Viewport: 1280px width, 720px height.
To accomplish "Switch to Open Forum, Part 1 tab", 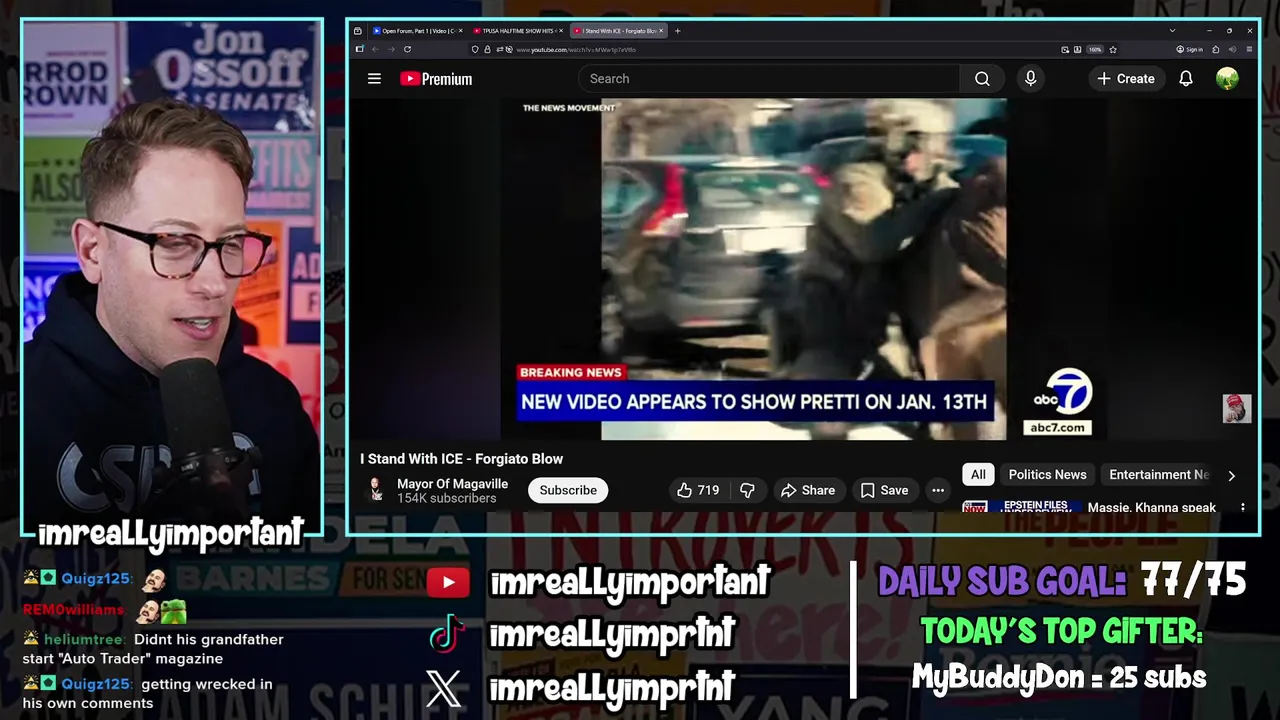I will click(x=418, y=31).
